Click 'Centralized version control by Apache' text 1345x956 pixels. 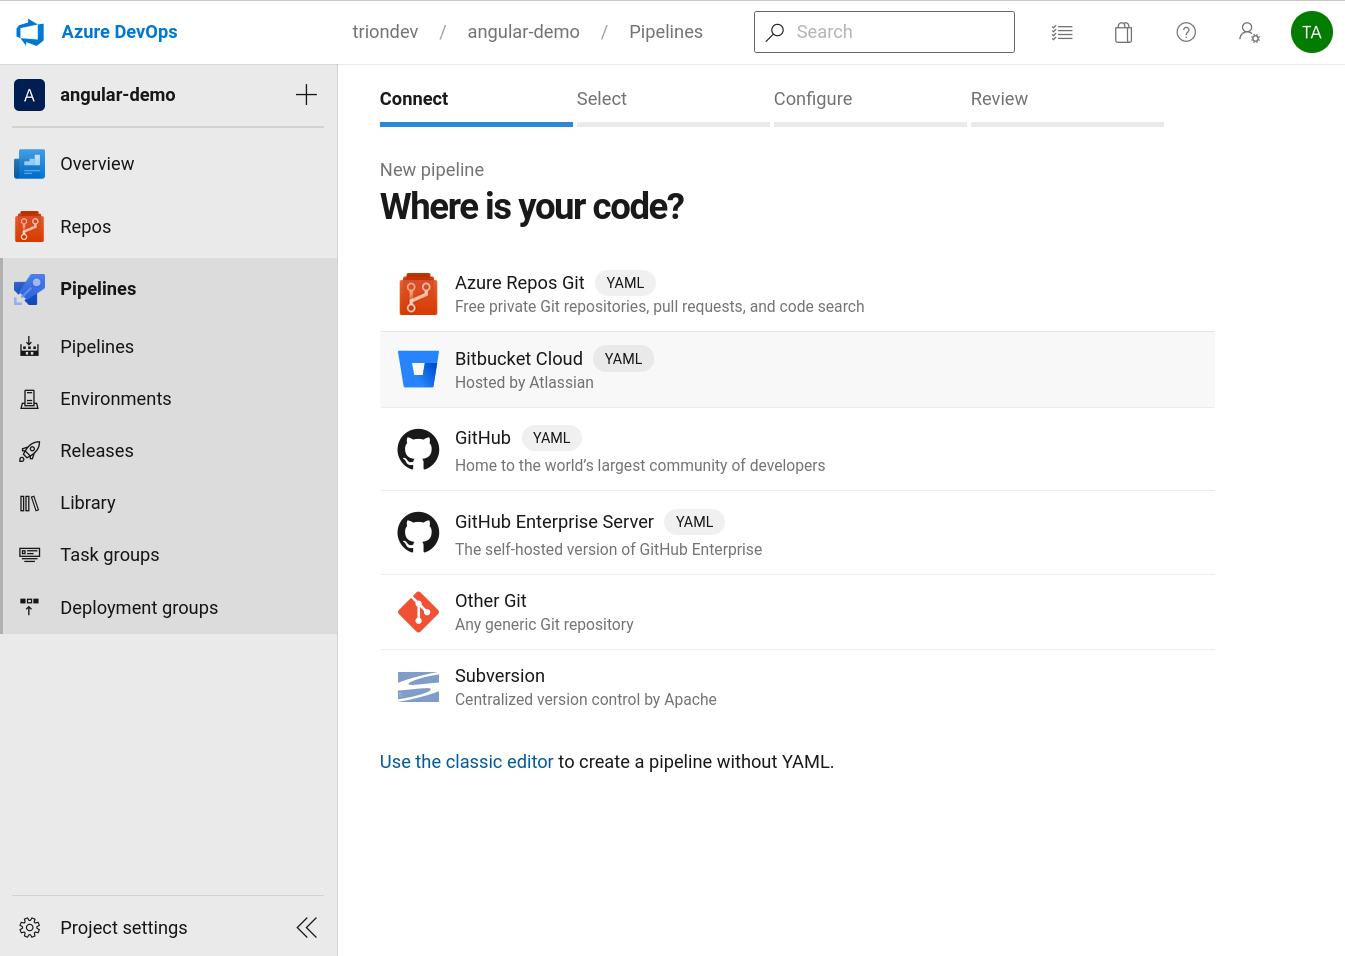pyautogui.click(x=586, y=700)
